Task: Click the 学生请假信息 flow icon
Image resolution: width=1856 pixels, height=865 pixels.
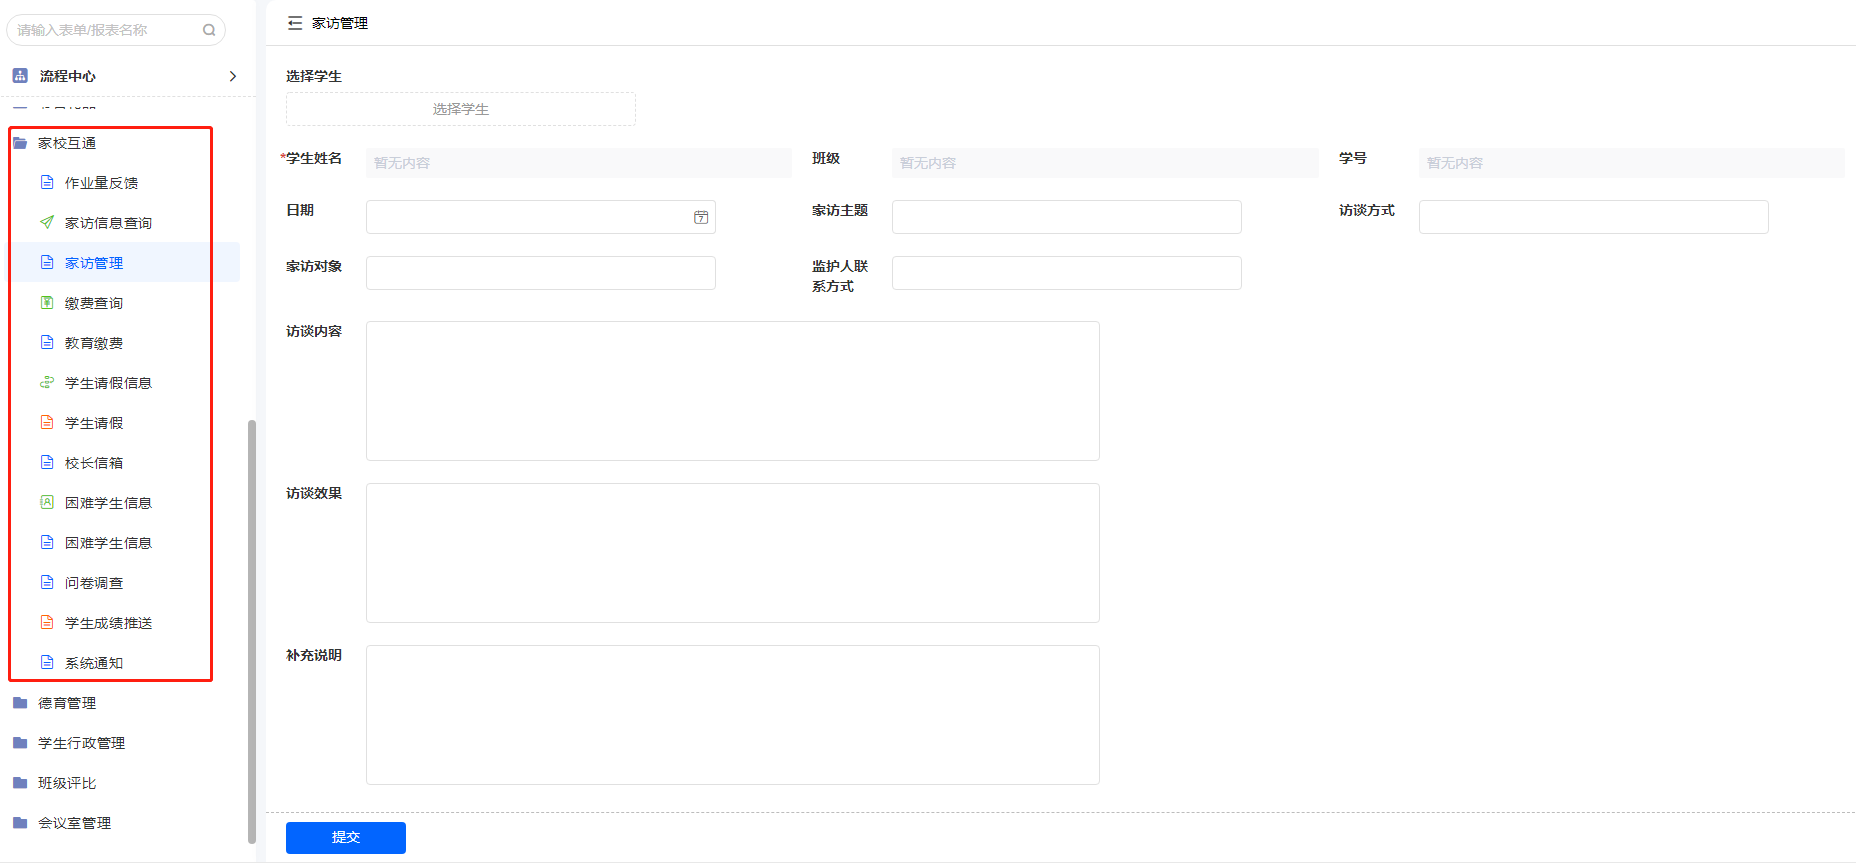Action: pyautogui.click(x=47, y=382)
